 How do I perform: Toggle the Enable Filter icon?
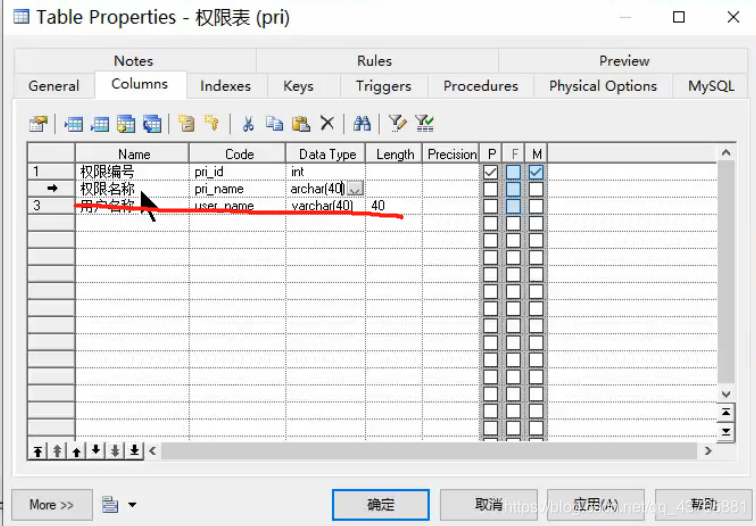424,123
